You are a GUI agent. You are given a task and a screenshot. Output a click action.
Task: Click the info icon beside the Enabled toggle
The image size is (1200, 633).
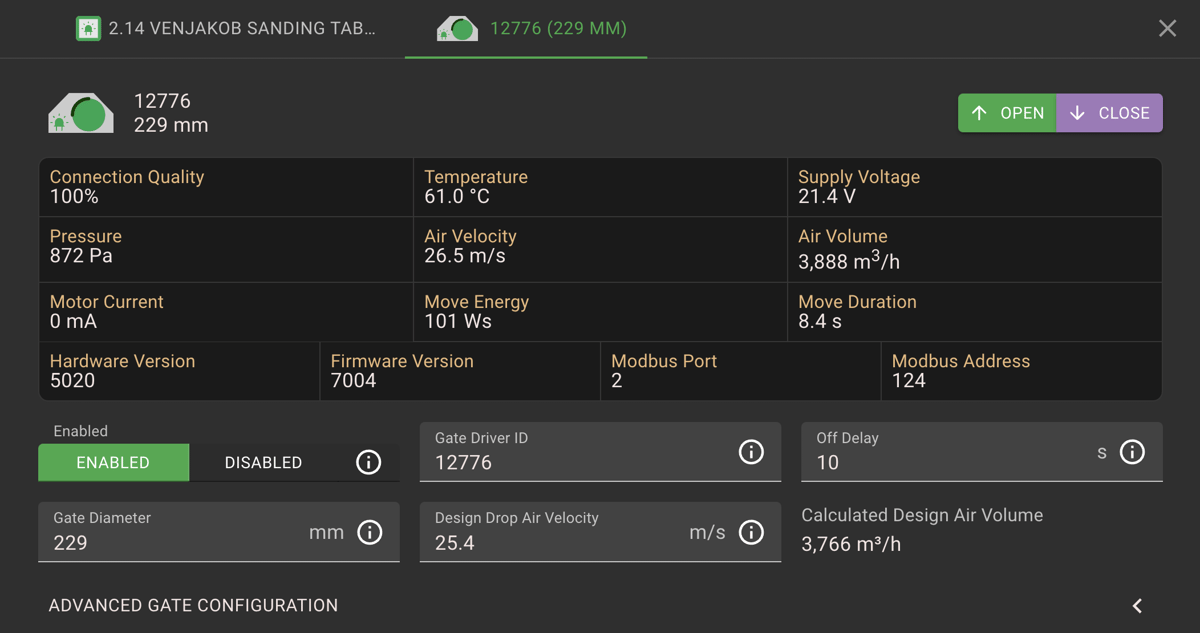368,462
